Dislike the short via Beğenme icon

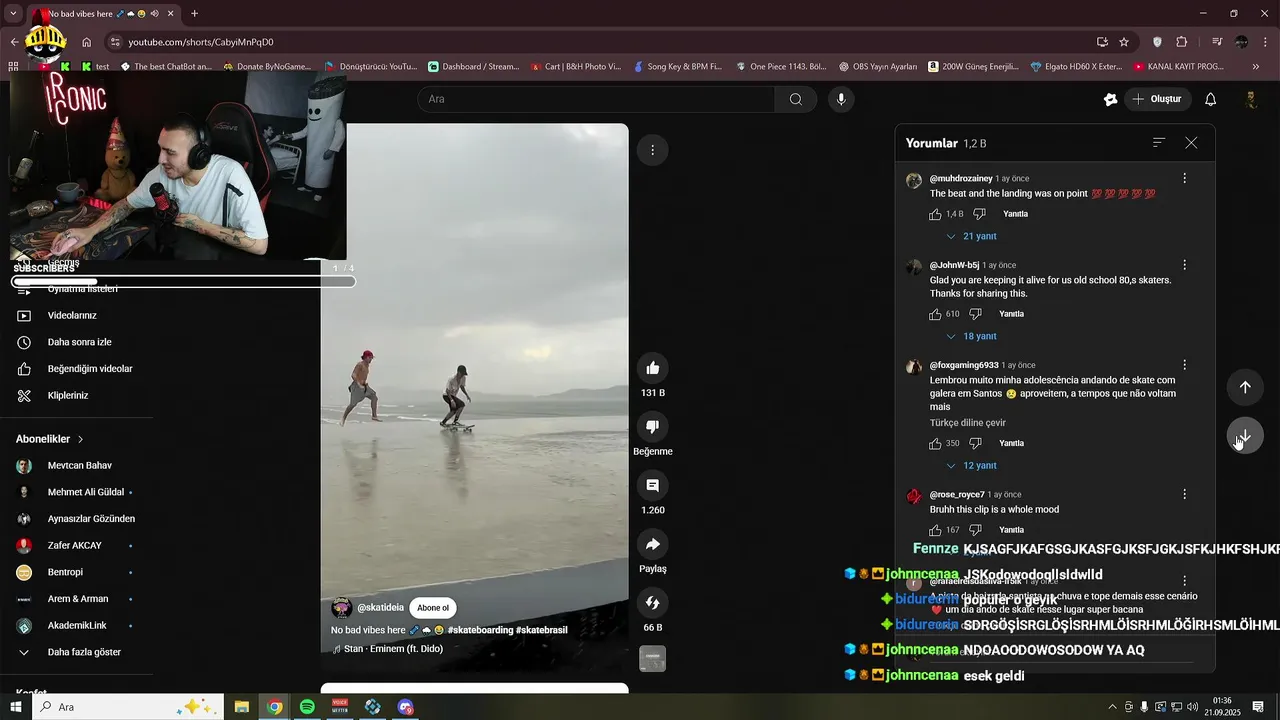pyautogui.click(x=652, y=427)
